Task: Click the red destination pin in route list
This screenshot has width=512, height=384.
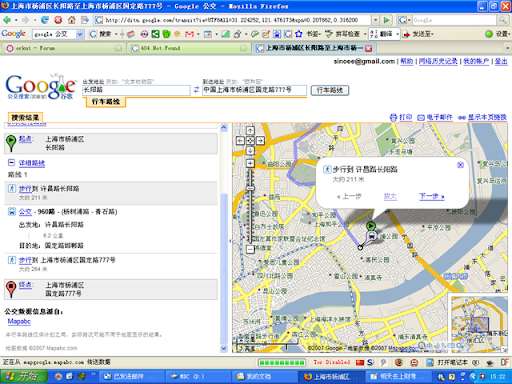Action: tap(11, 289)
